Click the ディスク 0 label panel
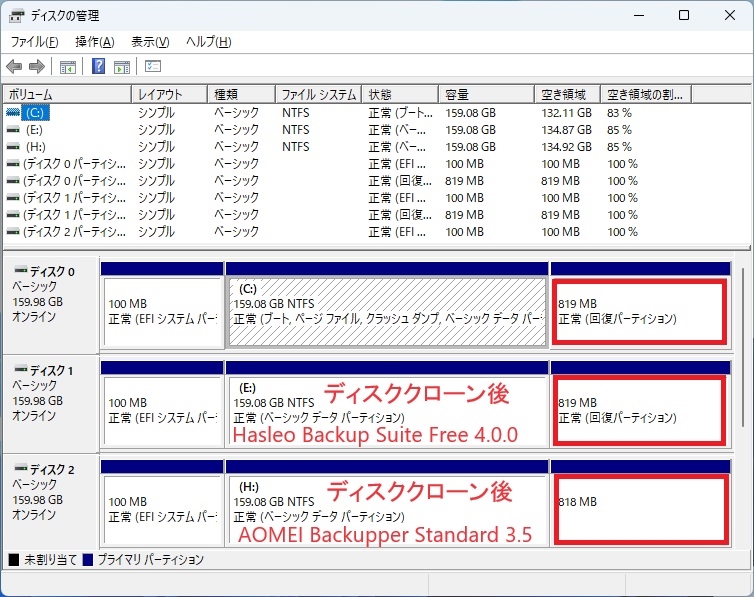The width and height of the screenshot is (754, 597). pyautogui.click(x=50, y=305)
